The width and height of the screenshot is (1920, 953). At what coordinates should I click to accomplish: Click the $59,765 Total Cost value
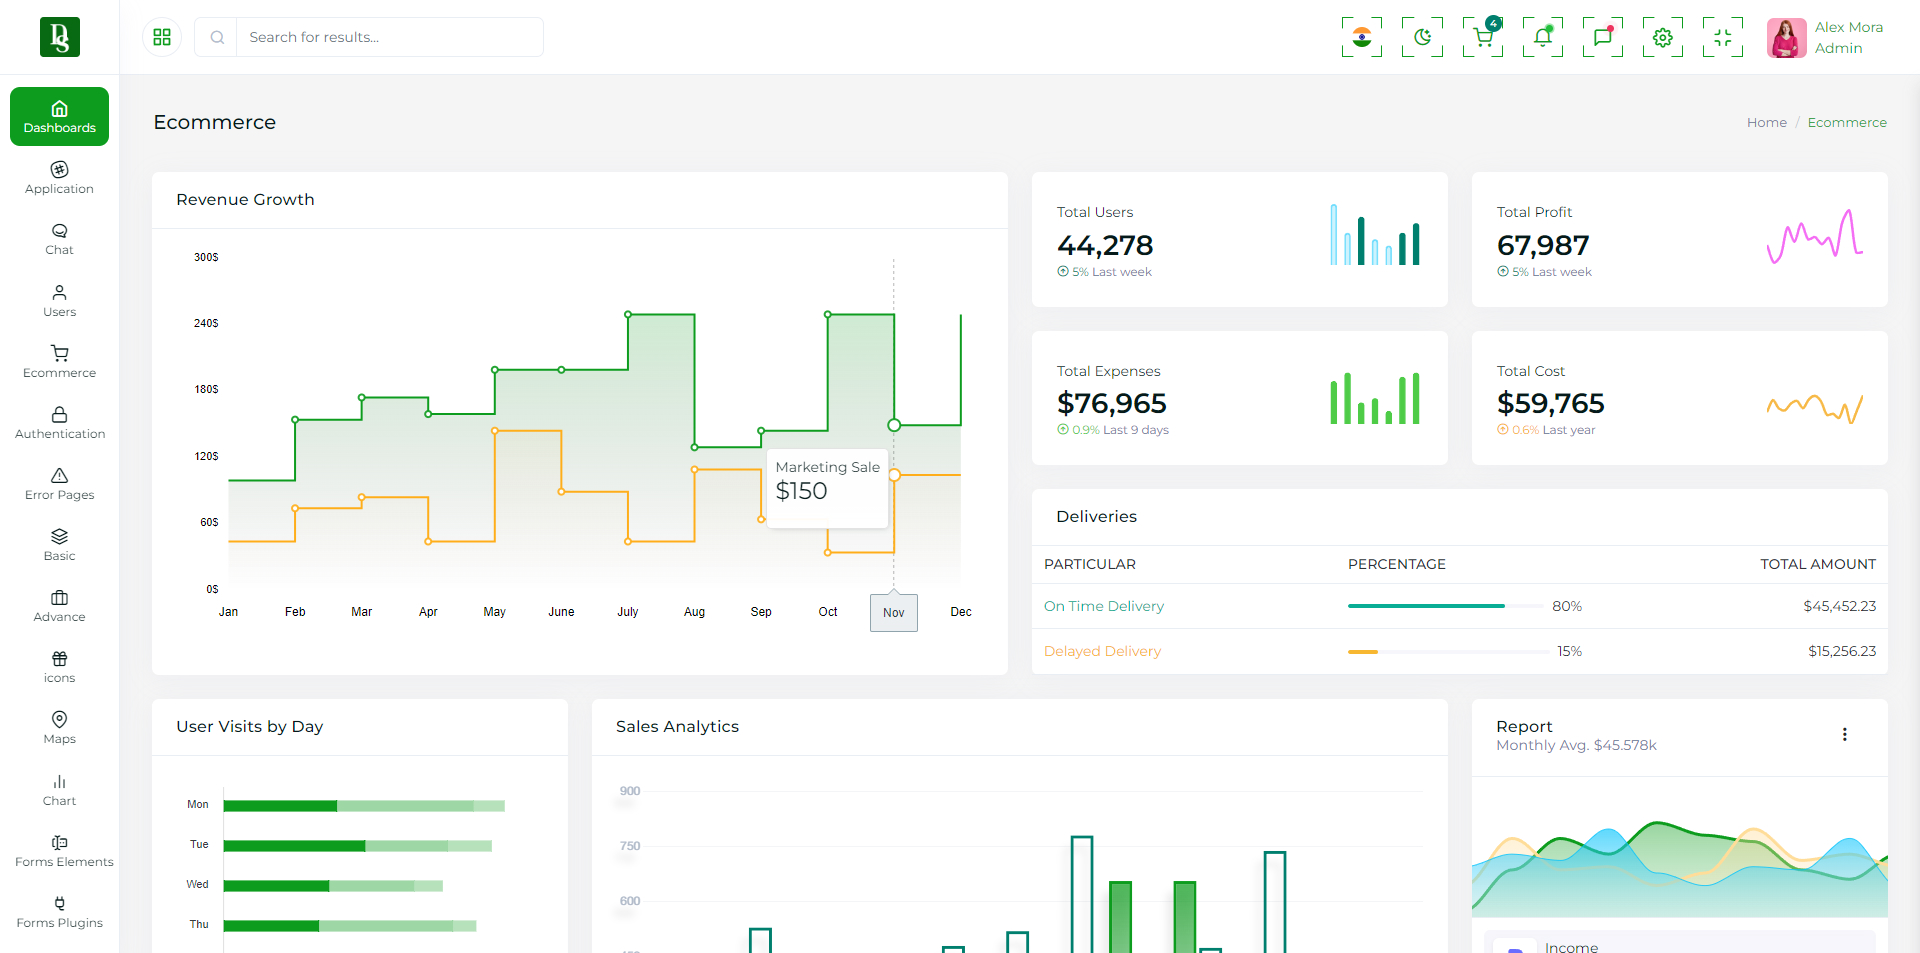pyautogui.click(x=1550, y=403)
